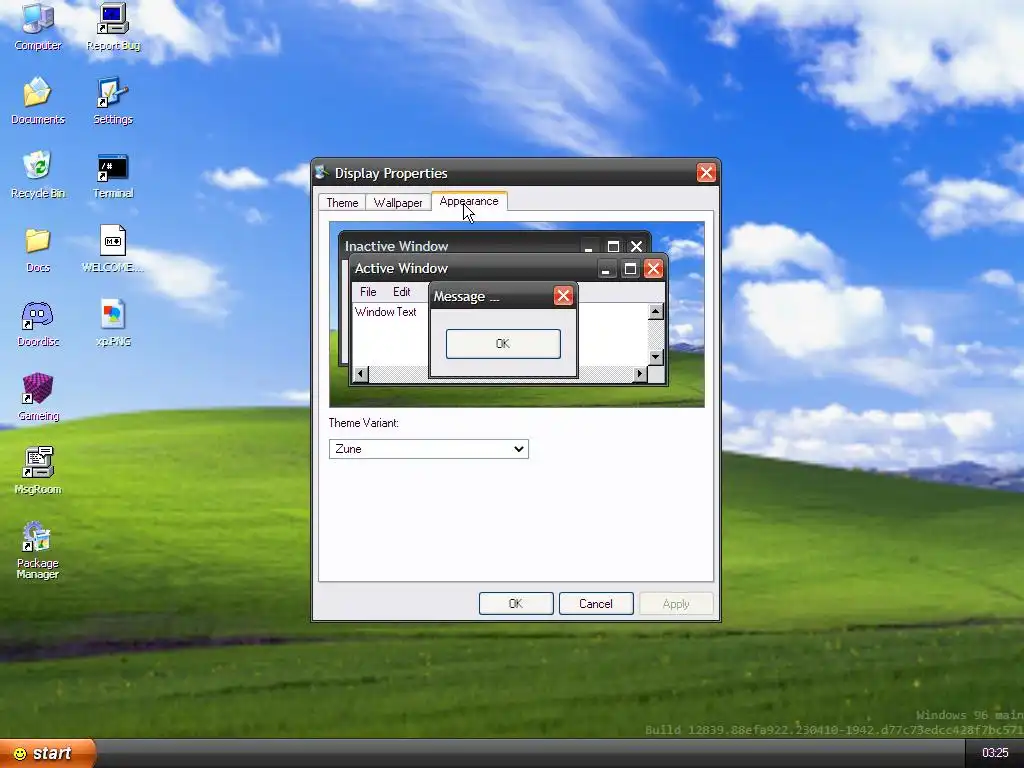Open the Settings desktop shortcut
Screen dimensions: 1024x768
point(113,101)
